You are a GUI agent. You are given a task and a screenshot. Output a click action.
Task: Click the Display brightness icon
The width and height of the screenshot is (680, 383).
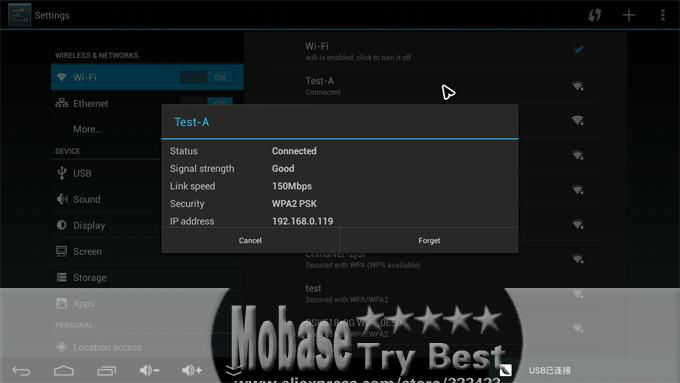click(62, 225)
